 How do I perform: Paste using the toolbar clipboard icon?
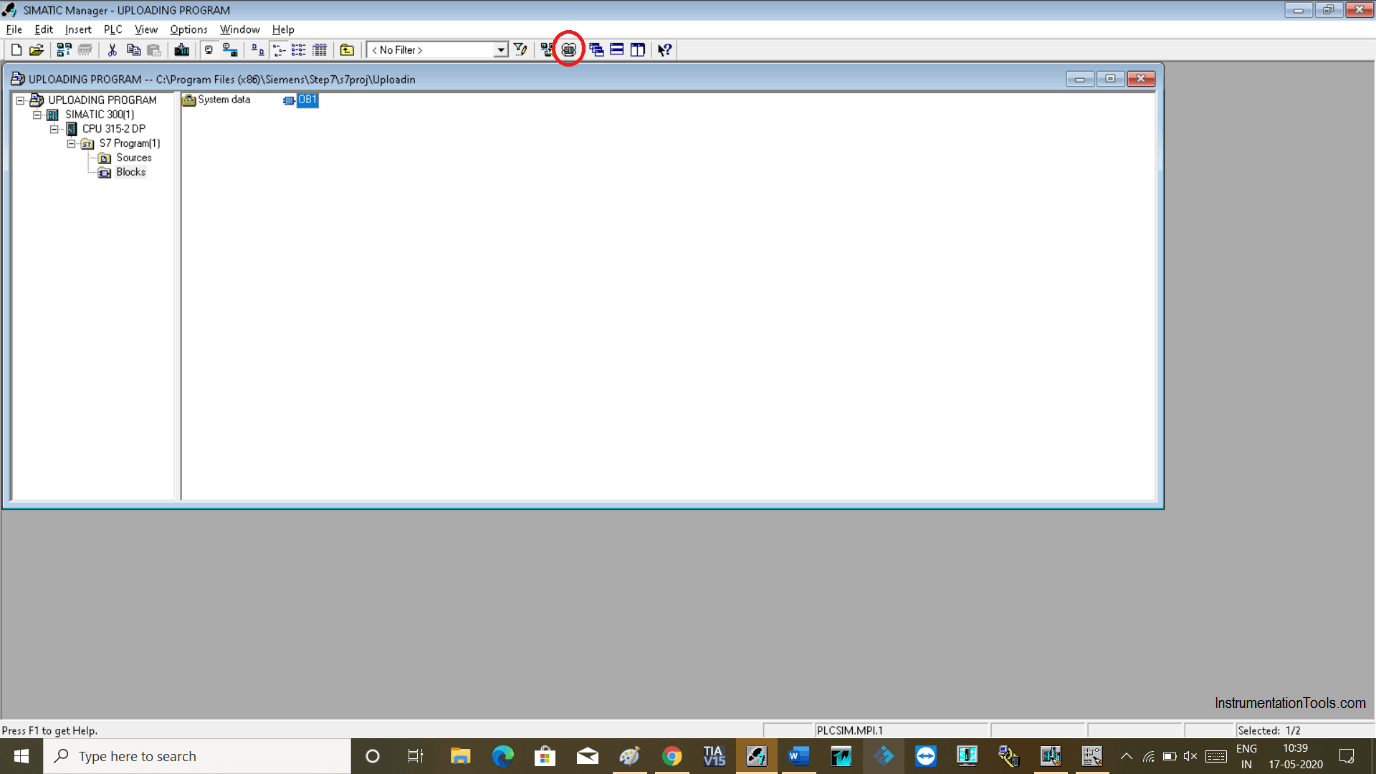click(154, 50)
